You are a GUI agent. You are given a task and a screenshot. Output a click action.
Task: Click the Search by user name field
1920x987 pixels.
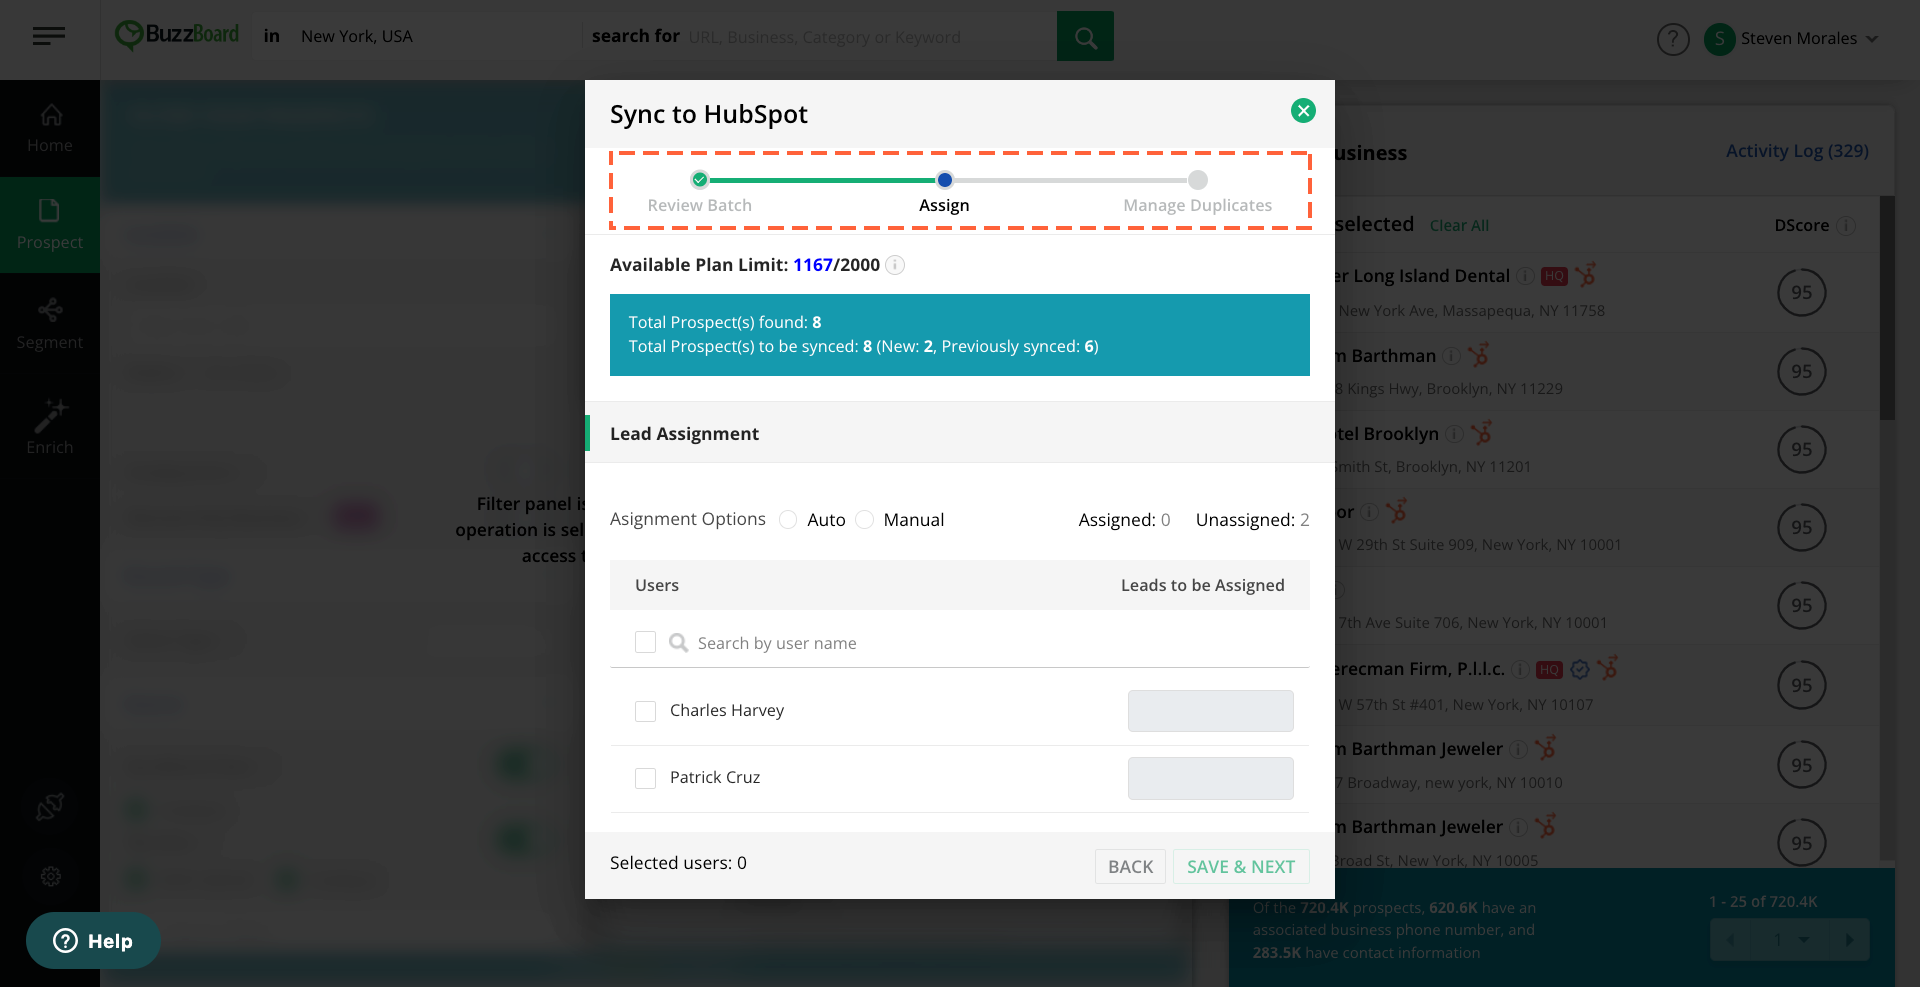tap(990, 643)
